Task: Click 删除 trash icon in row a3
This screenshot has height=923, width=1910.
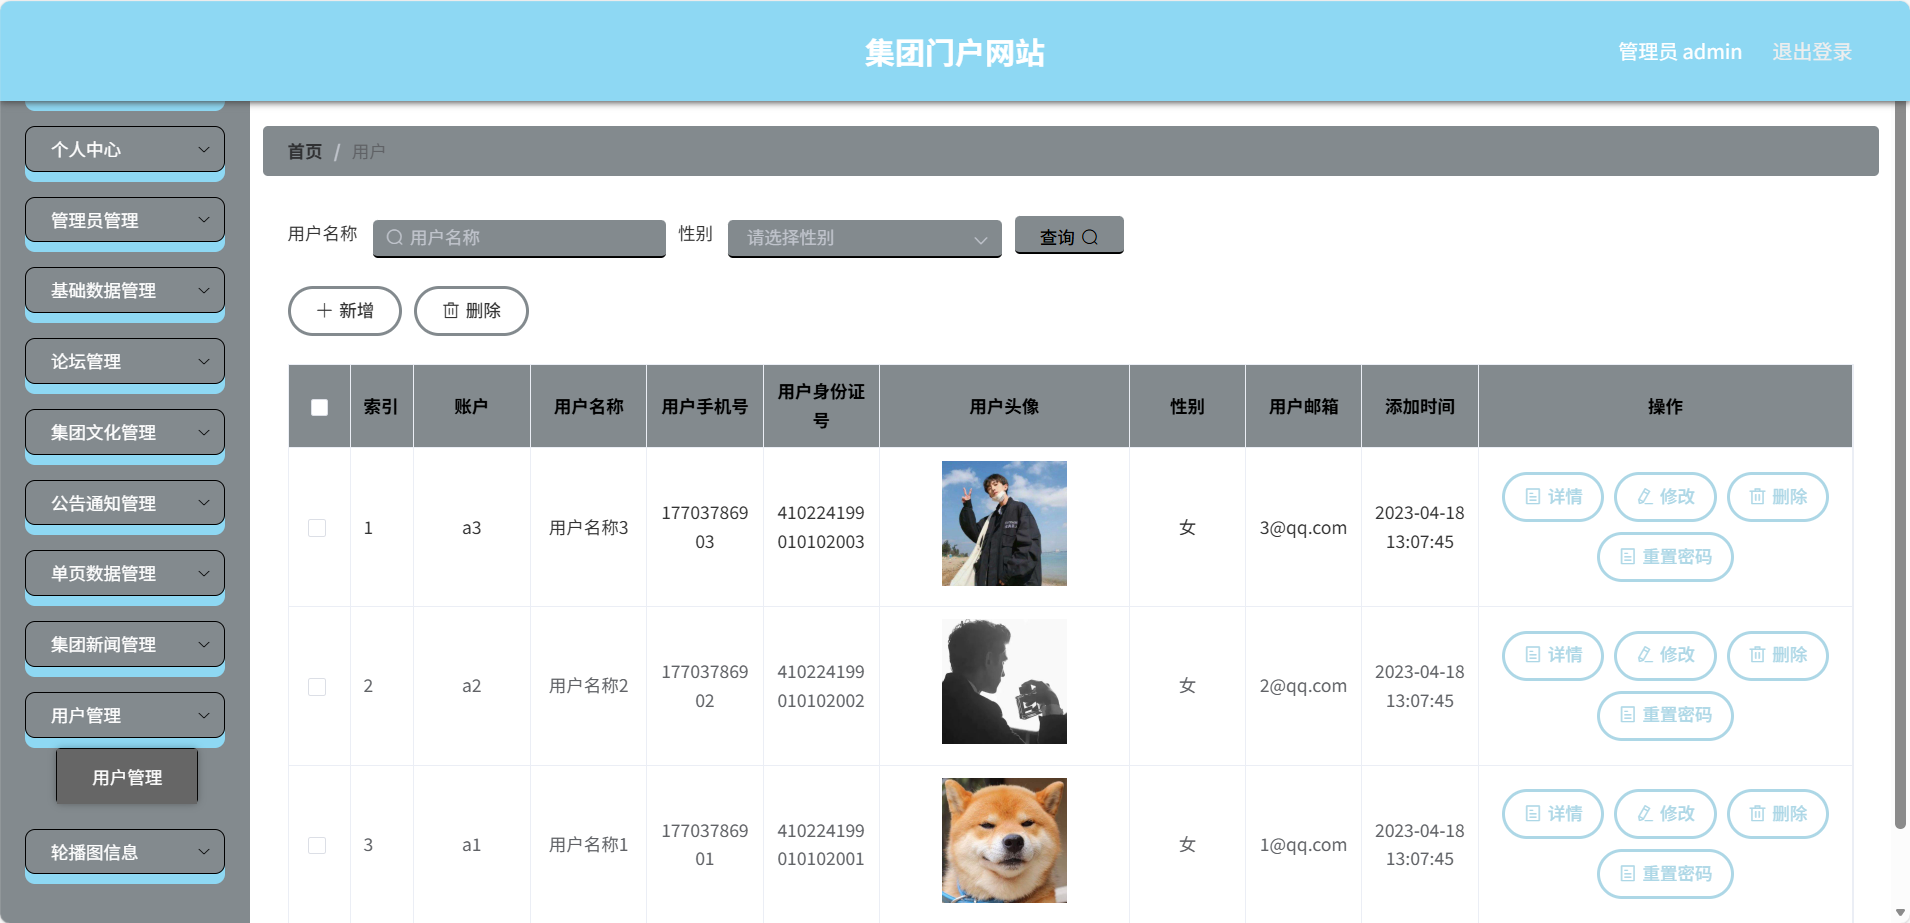Action: (1757, 497)
